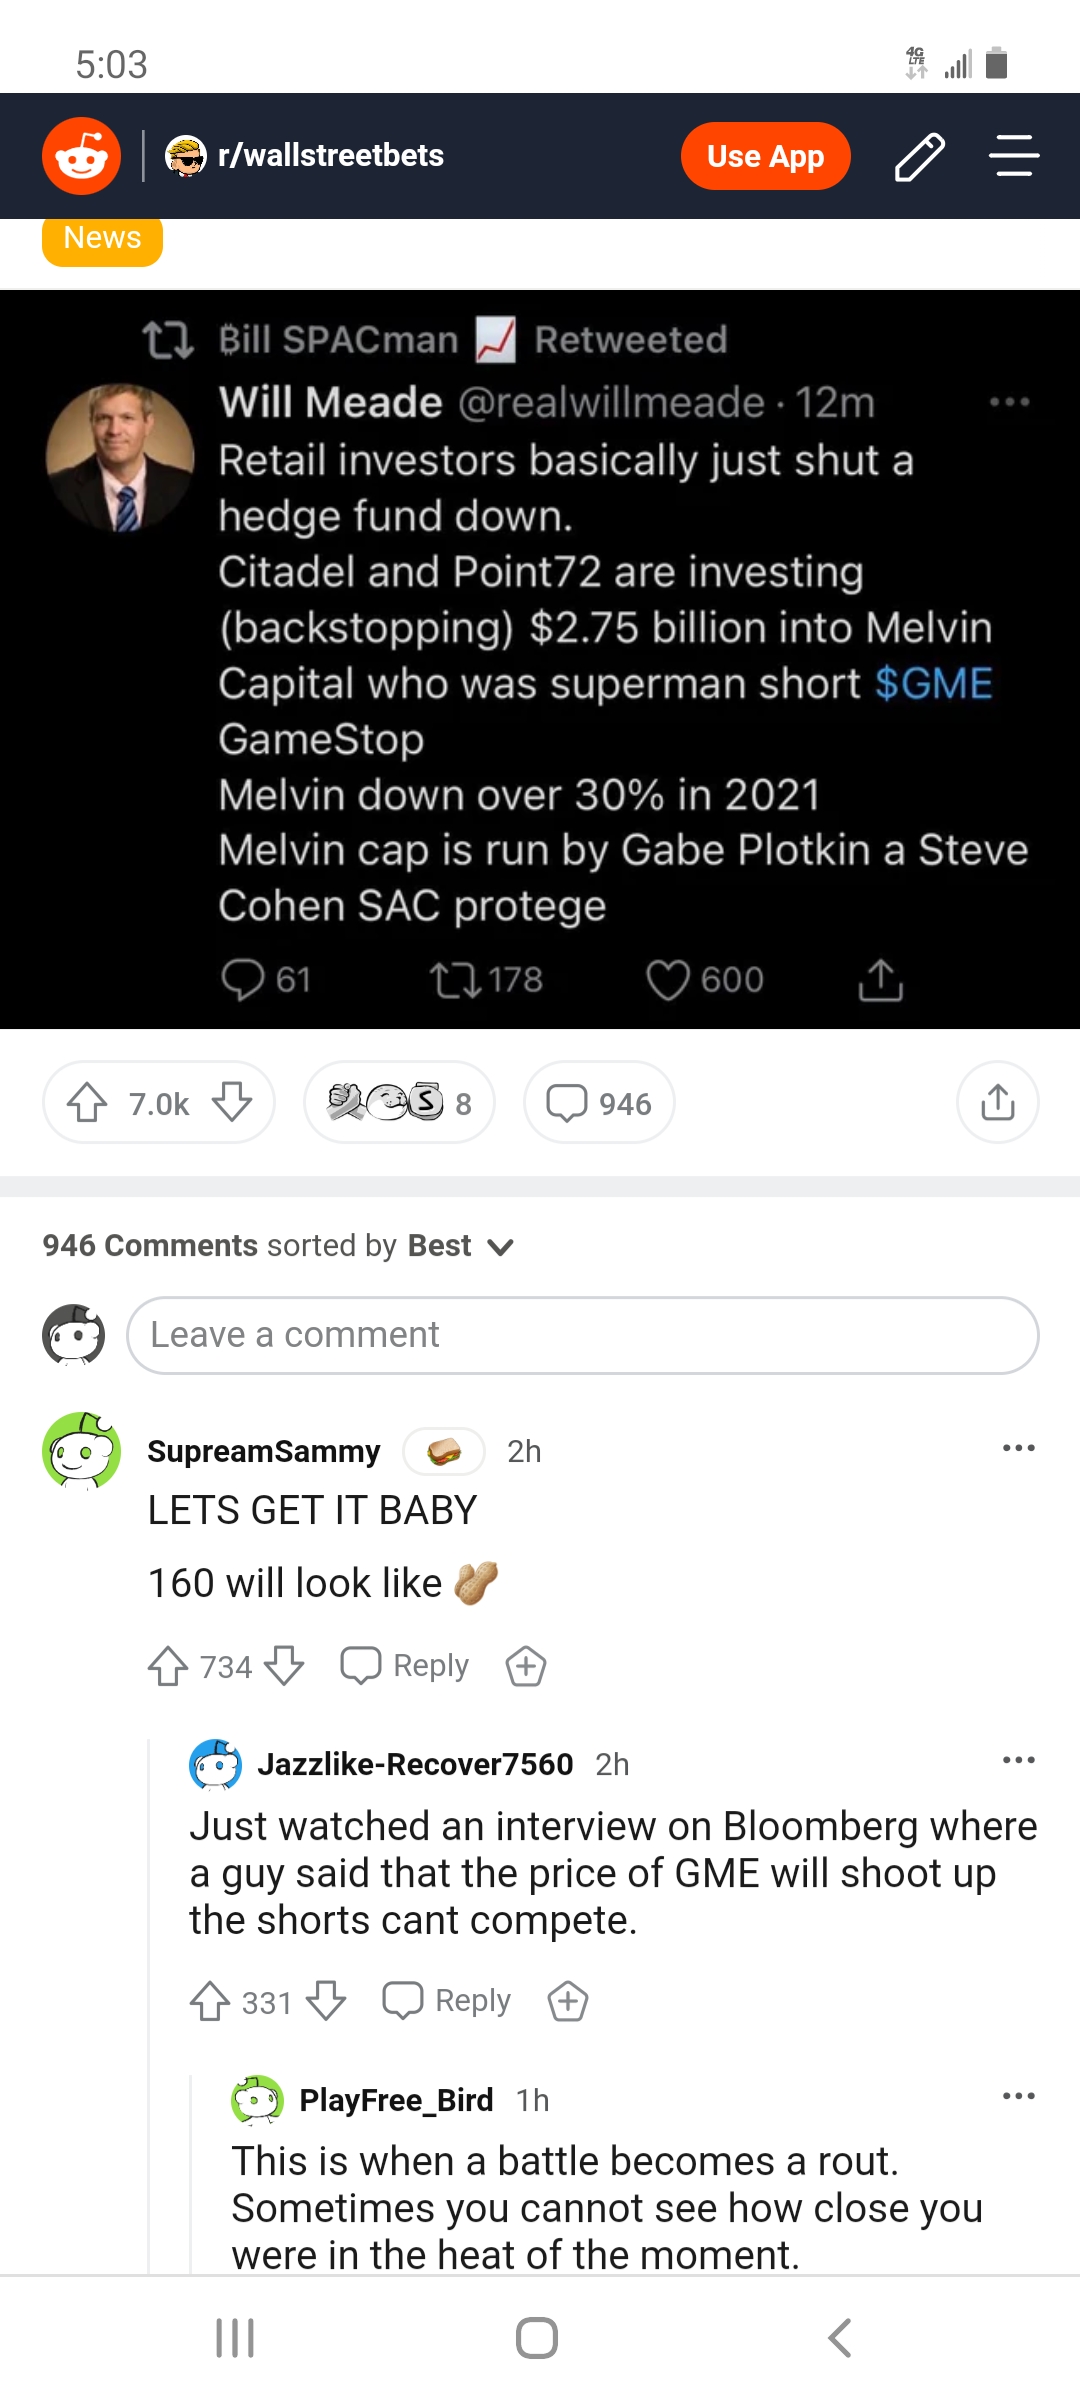Change comment sorting from Best
The image size is (1080, 2400).
tap(459, 1246)
